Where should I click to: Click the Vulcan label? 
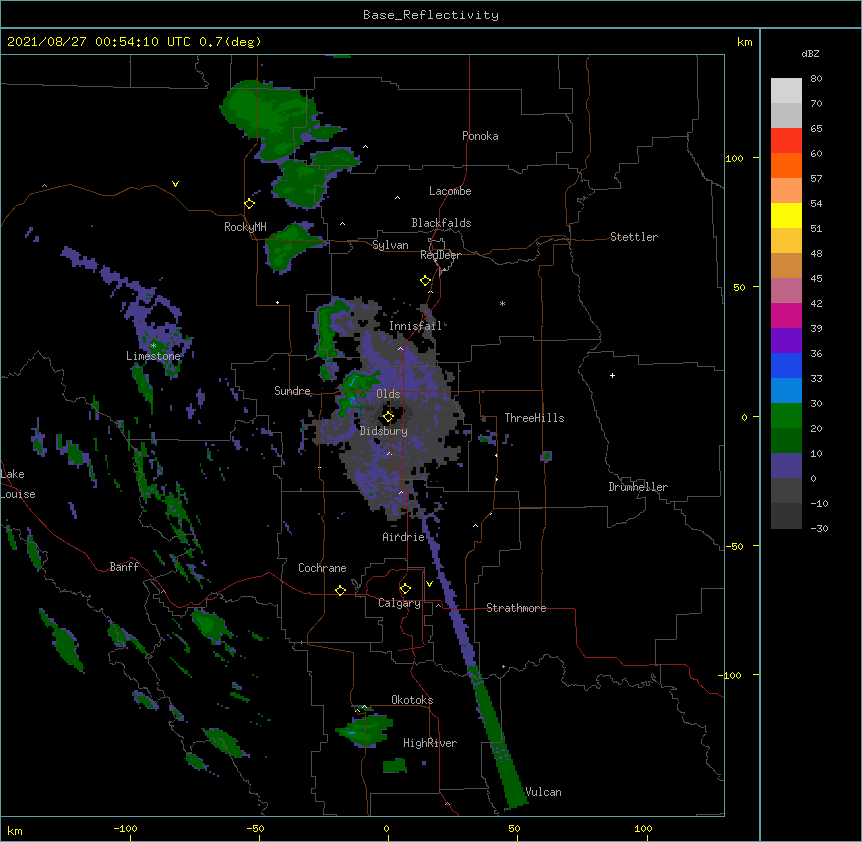543,792
